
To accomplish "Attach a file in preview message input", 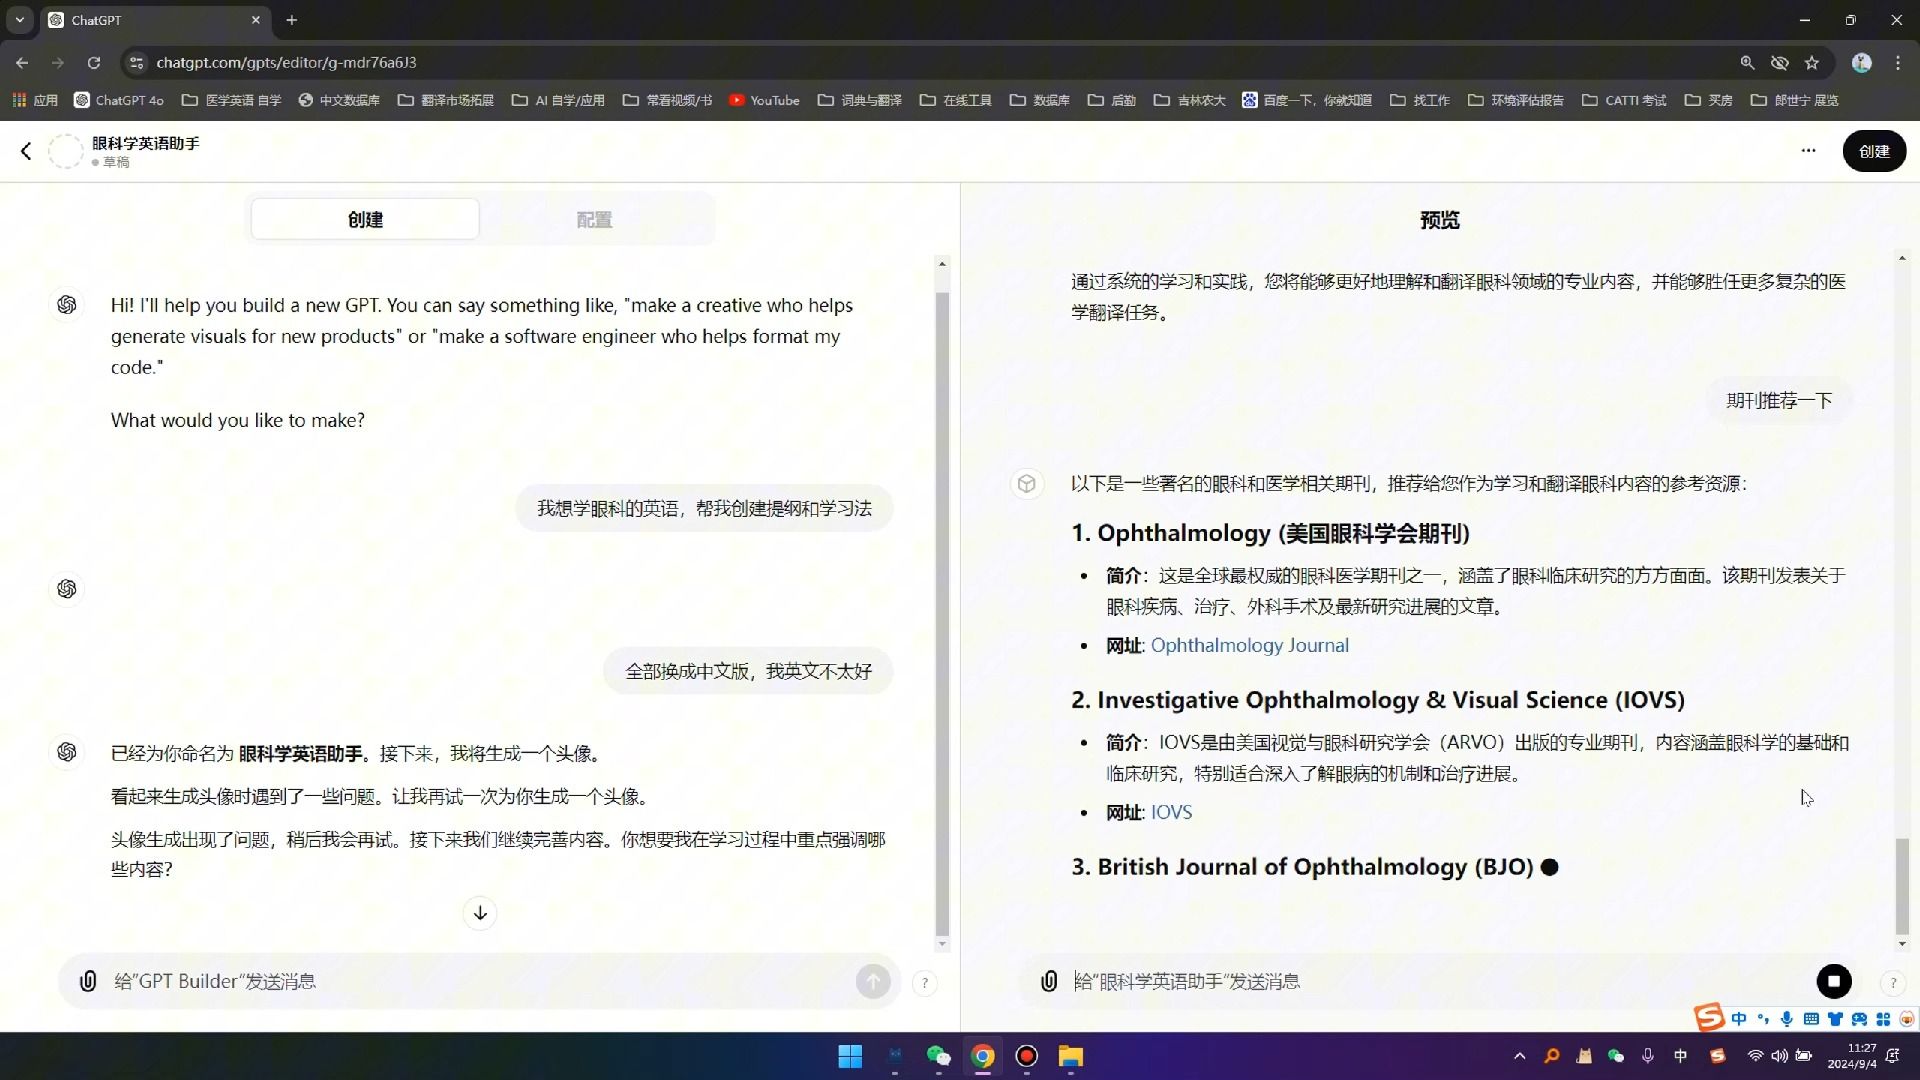I will tap(1049, 981).
